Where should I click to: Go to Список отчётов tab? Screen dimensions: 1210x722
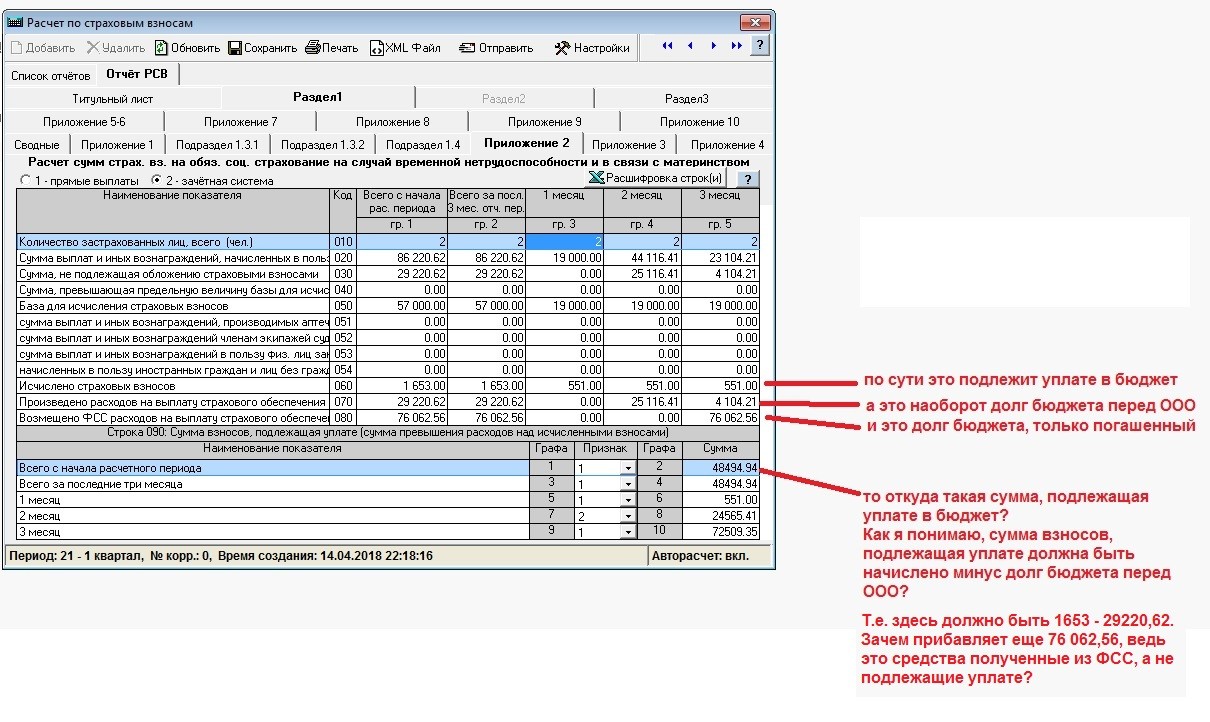[x=50, y=75]
